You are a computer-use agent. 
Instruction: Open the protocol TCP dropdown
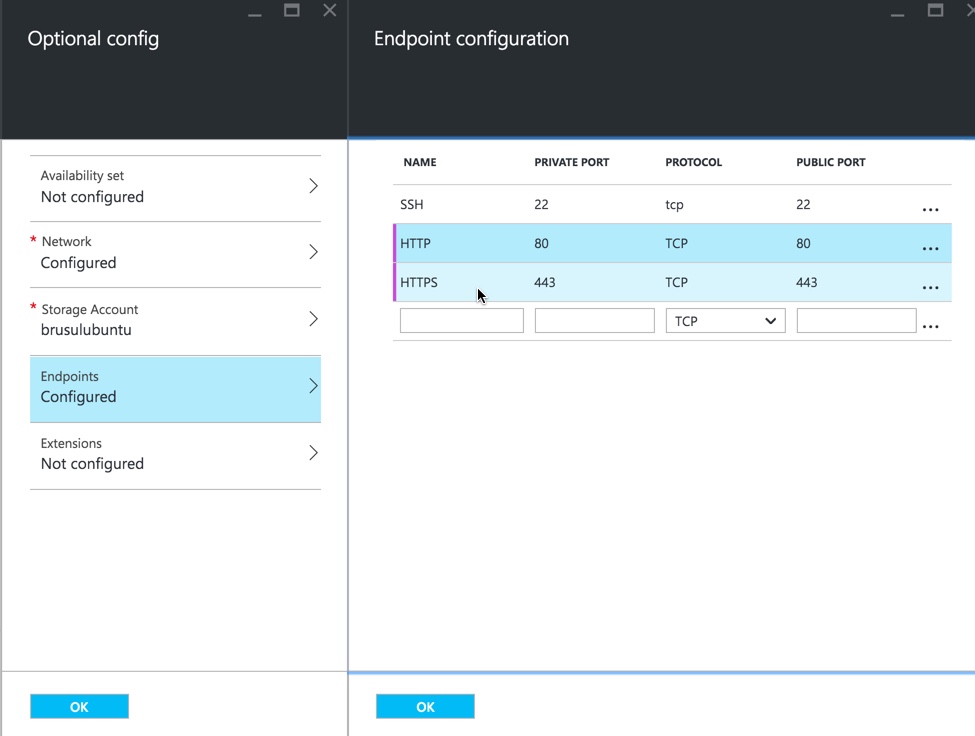(725, 321)
